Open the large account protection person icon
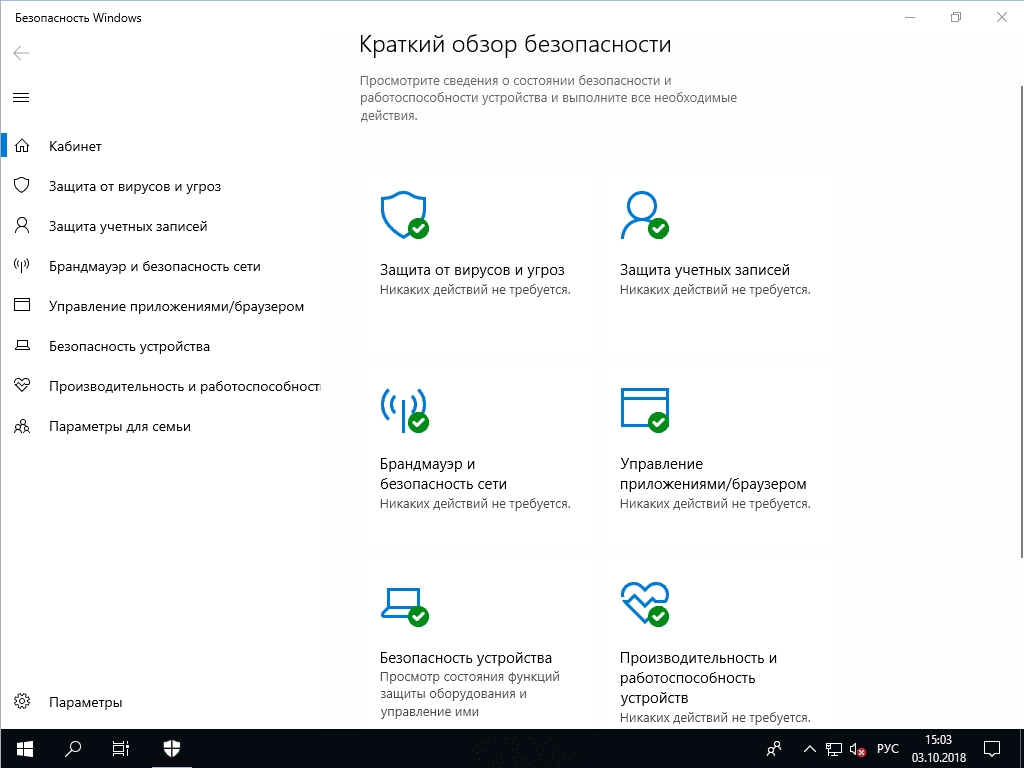1024x768 pixels. coord(645,215)
